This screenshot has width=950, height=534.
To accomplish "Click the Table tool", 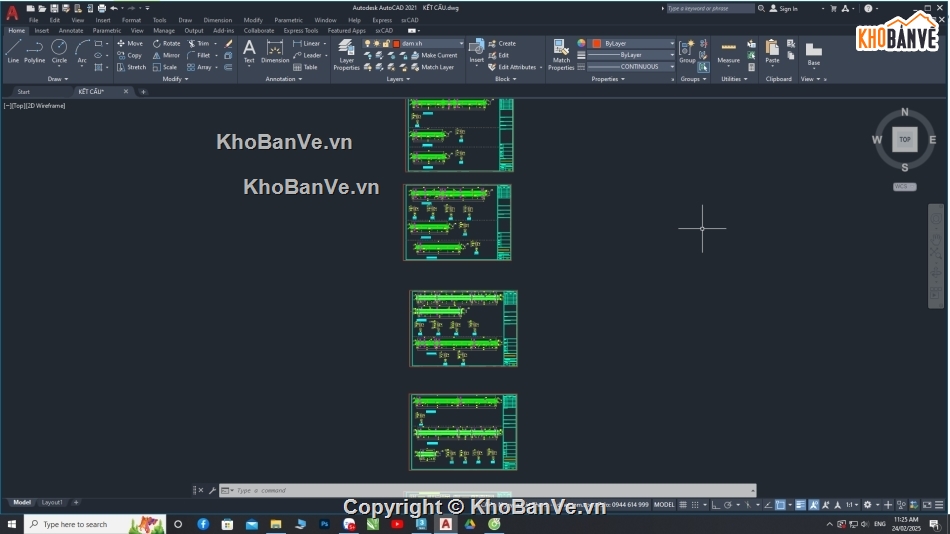I will tap(305, 67).
